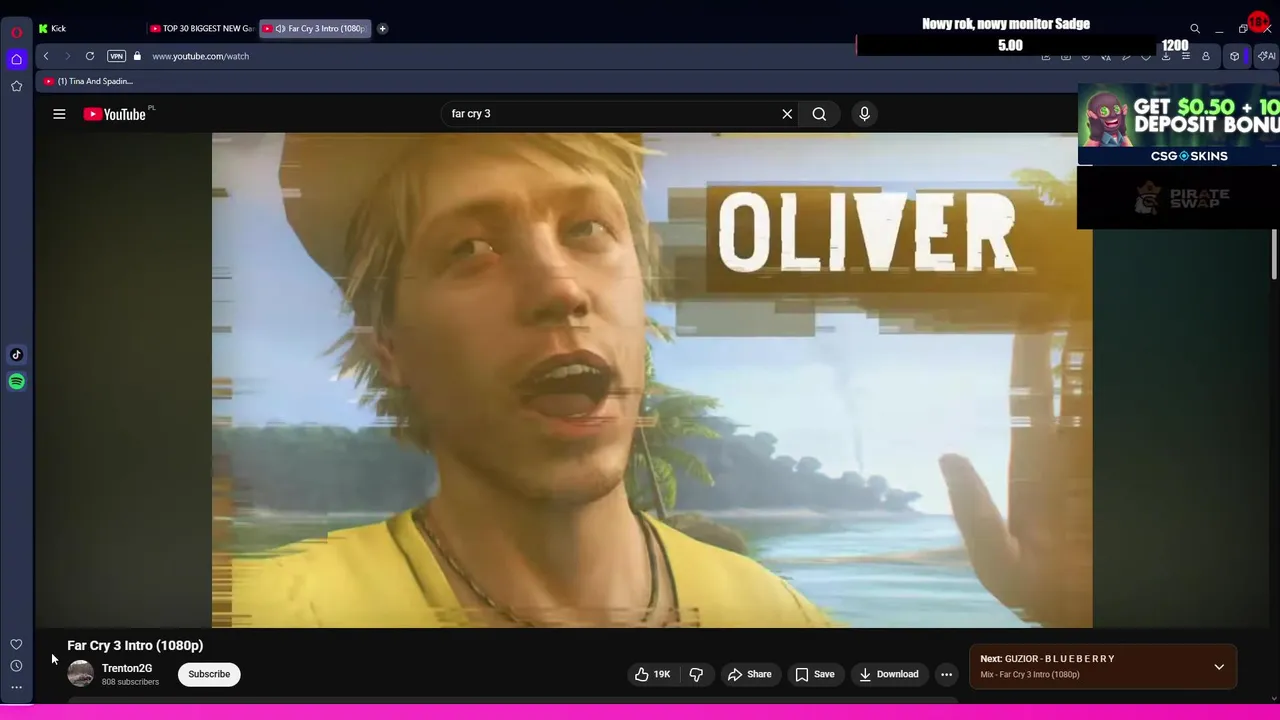Run the YouTube search magnifier button

coord(819,114)
